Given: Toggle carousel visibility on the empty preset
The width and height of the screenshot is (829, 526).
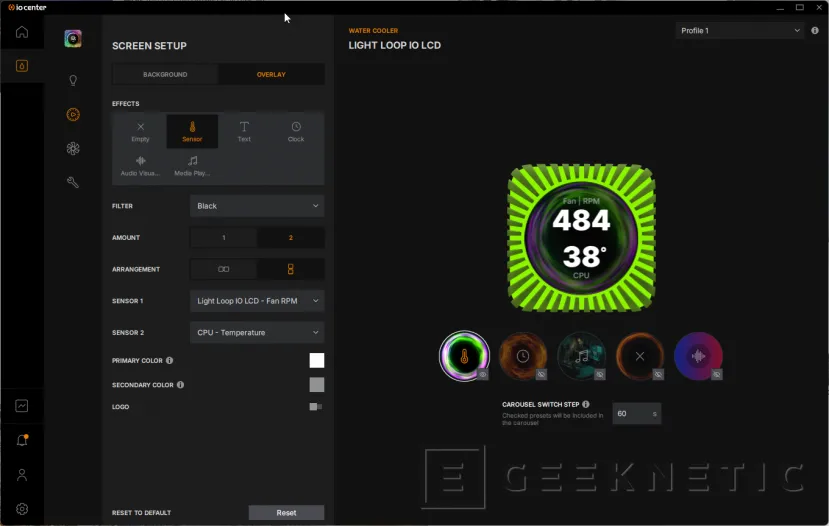Looking at the screenshot, I should [658, 374].
